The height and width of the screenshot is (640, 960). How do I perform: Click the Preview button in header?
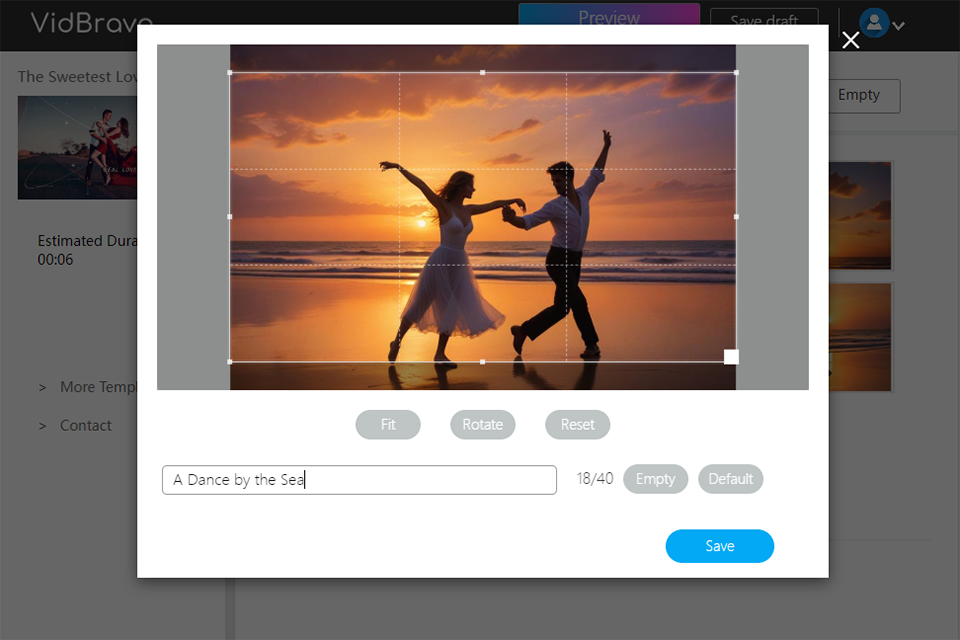[x=609, y=15]
